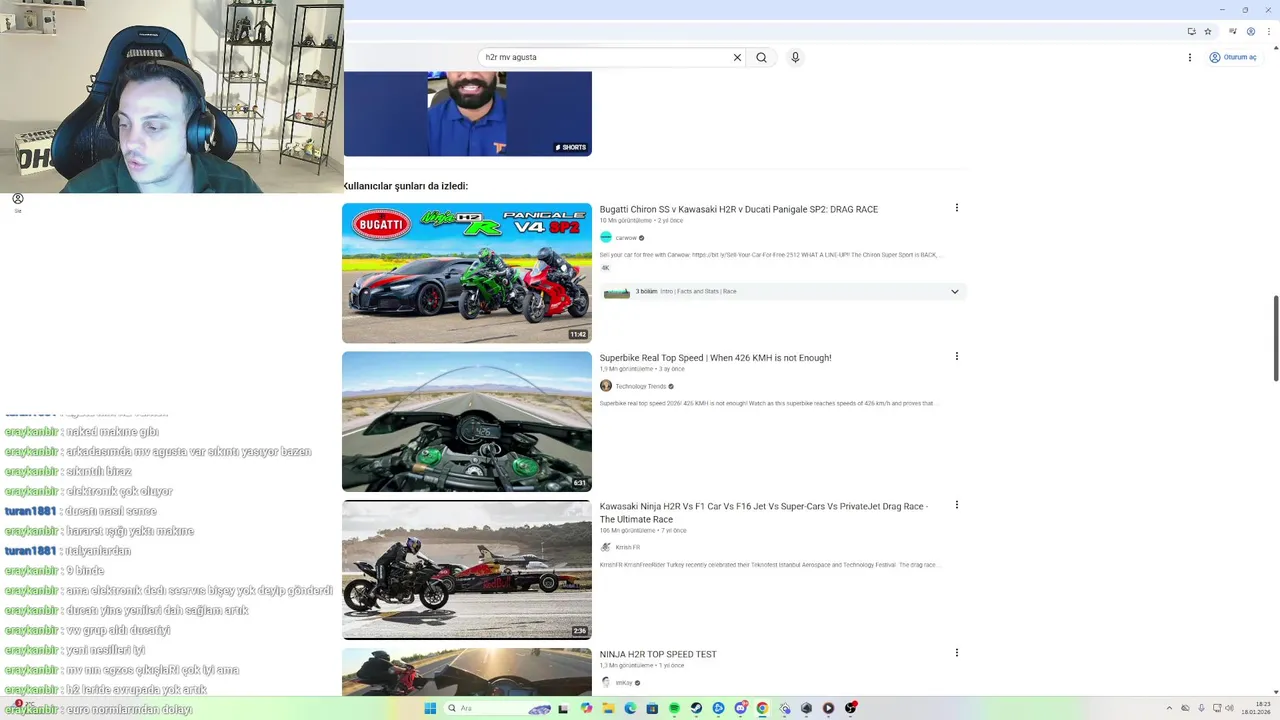Open more options for Bugatti Chiron SS video
Screen dimensions: 1280x720
(957, 208)
